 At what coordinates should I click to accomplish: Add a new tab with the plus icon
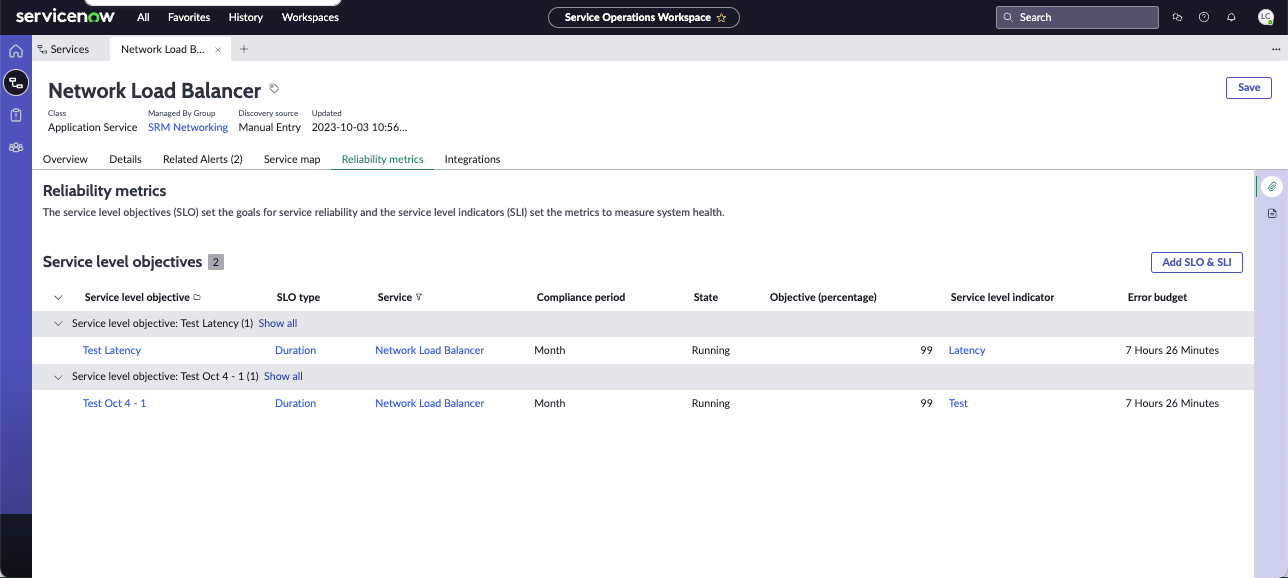244,49
